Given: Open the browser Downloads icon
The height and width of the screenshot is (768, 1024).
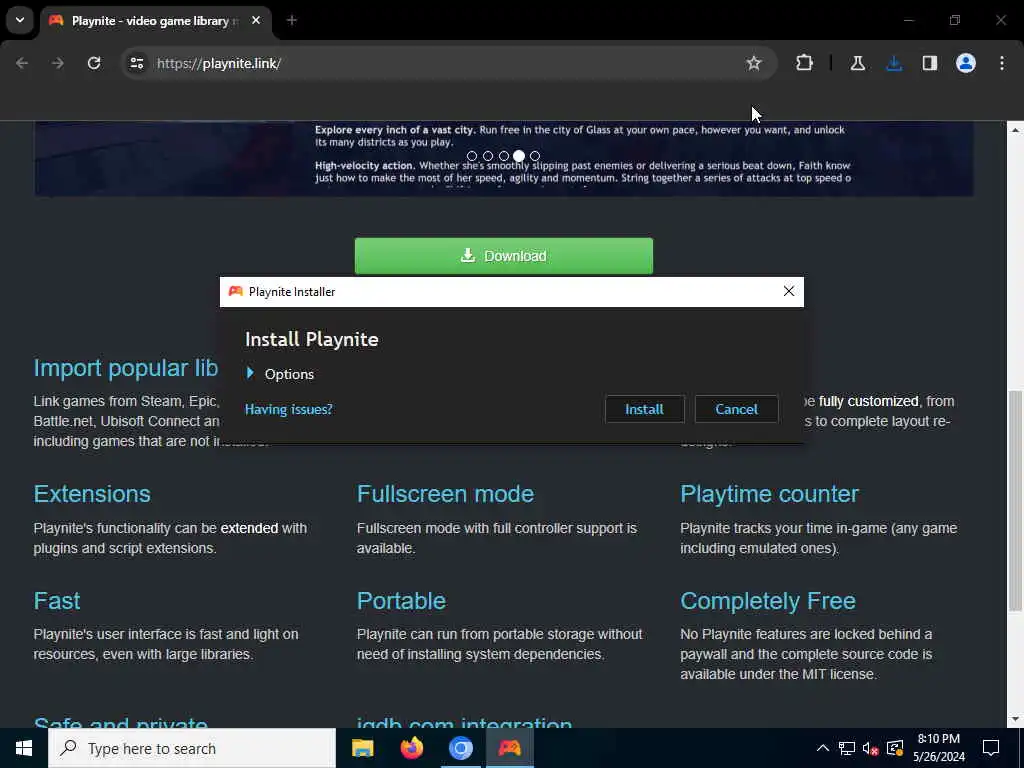Looking at the screenshot, I should pos(894,63).
